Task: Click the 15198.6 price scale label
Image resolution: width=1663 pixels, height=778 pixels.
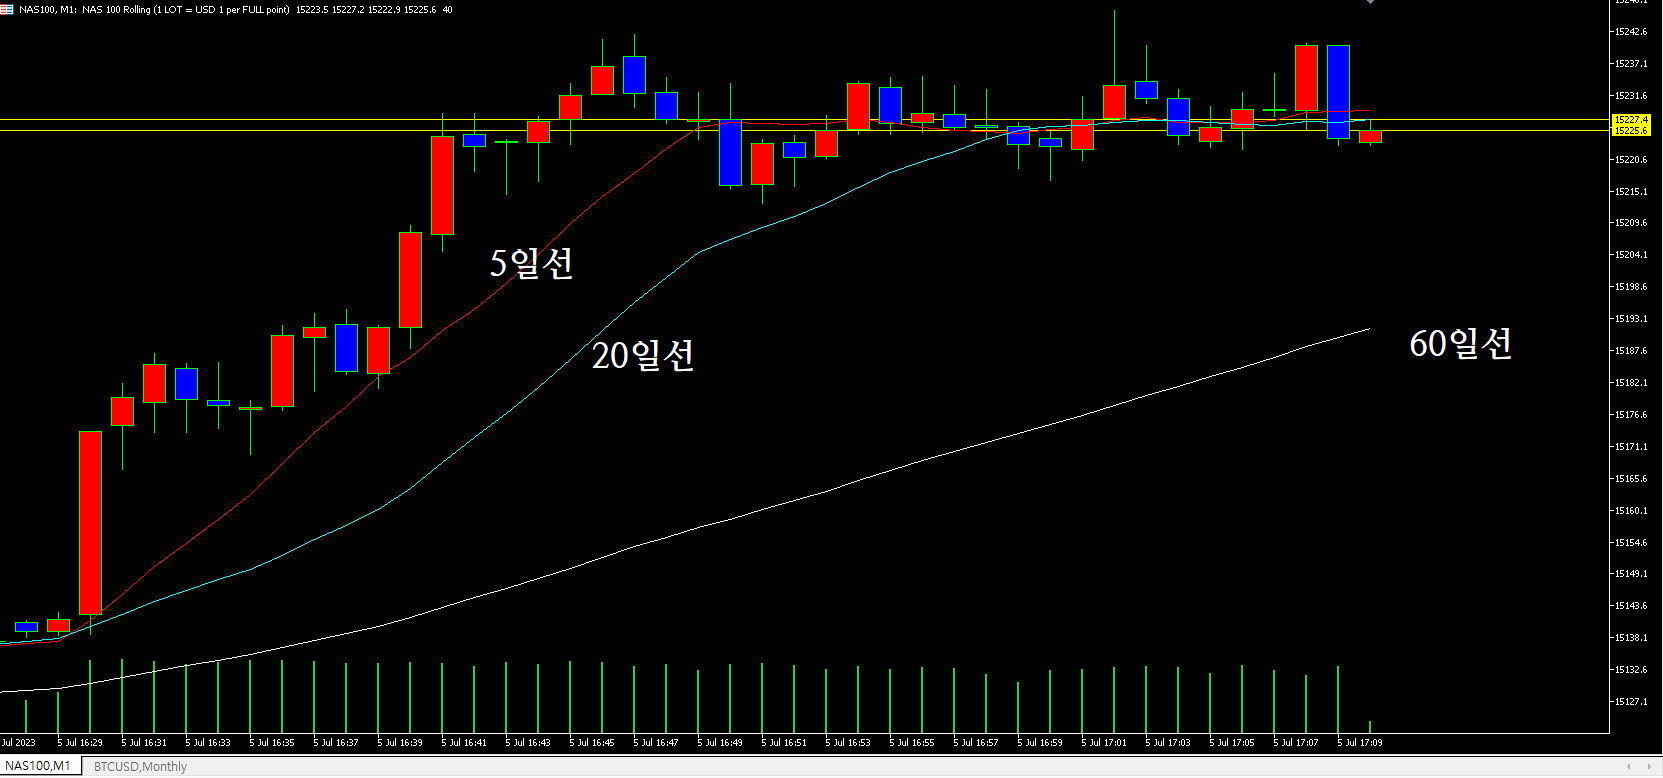Action: pyautogui.click(x=1631, y=287)
